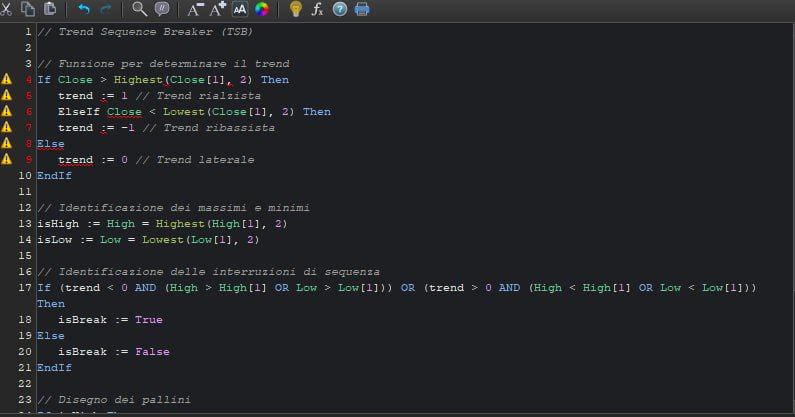
Task: Open the Search magnifier tool
Action: point(139,10)
